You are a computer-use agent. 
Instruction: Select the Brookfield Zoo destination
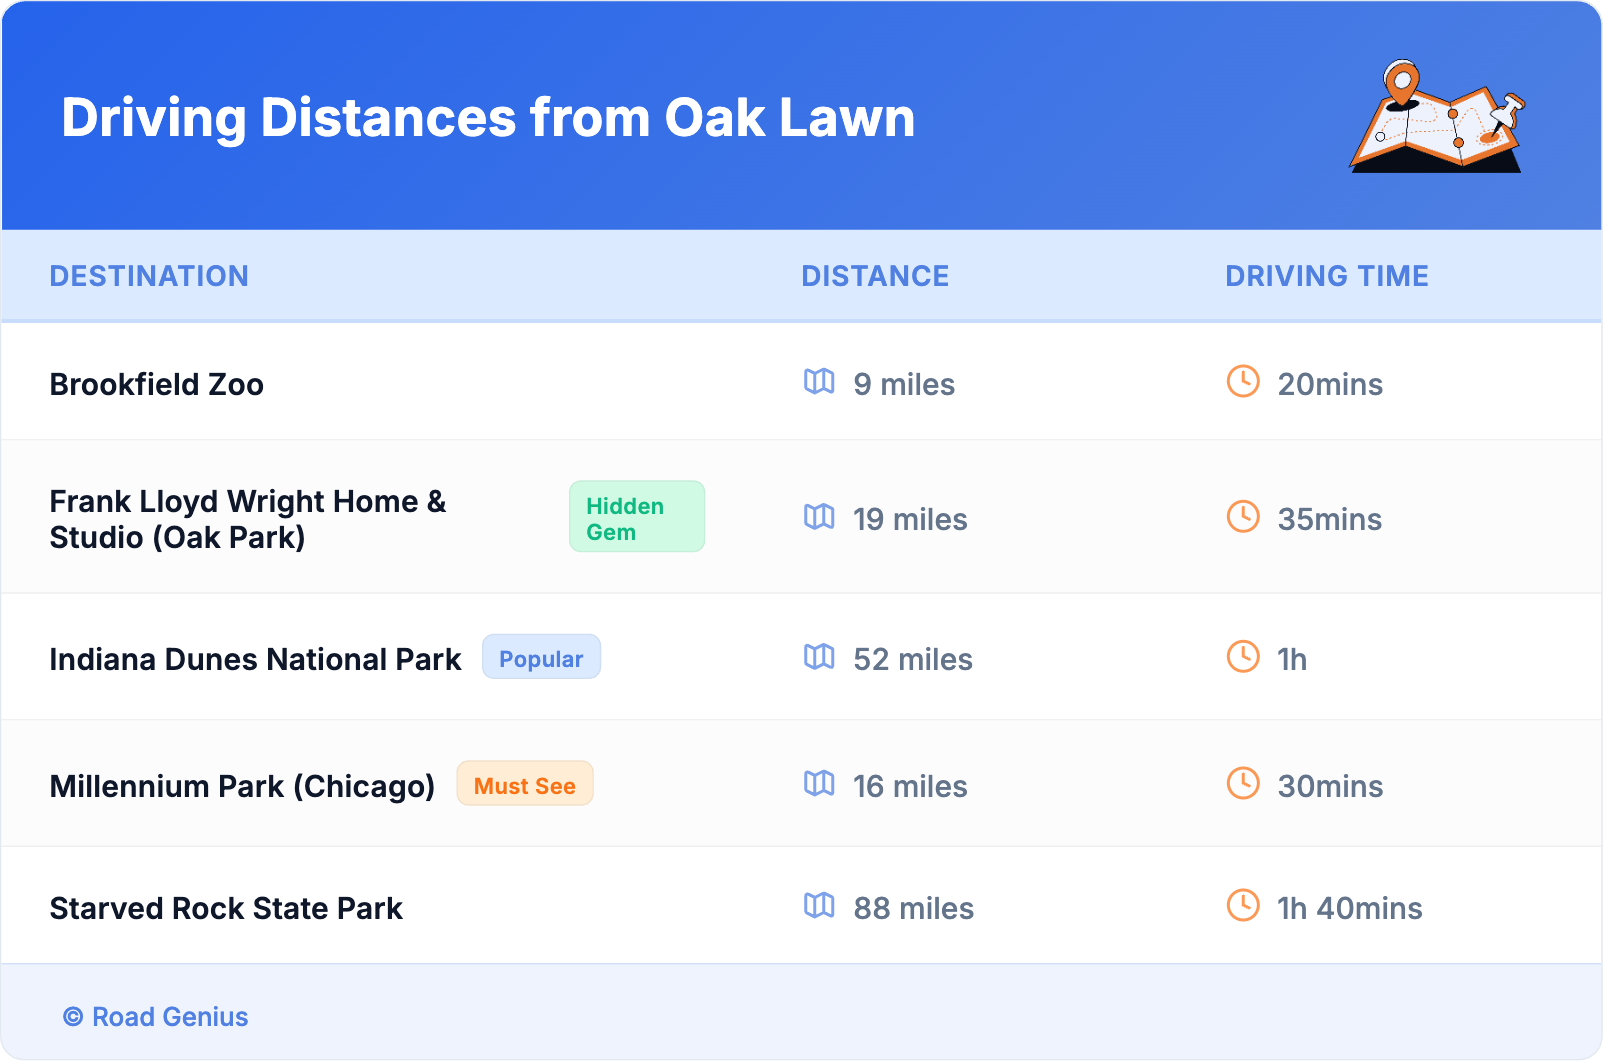coord(157,385)
